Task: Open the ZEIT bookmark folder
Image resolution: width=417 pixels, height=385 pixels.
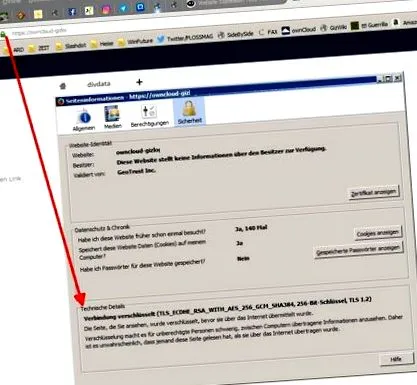Action: [x=39, y=48]
